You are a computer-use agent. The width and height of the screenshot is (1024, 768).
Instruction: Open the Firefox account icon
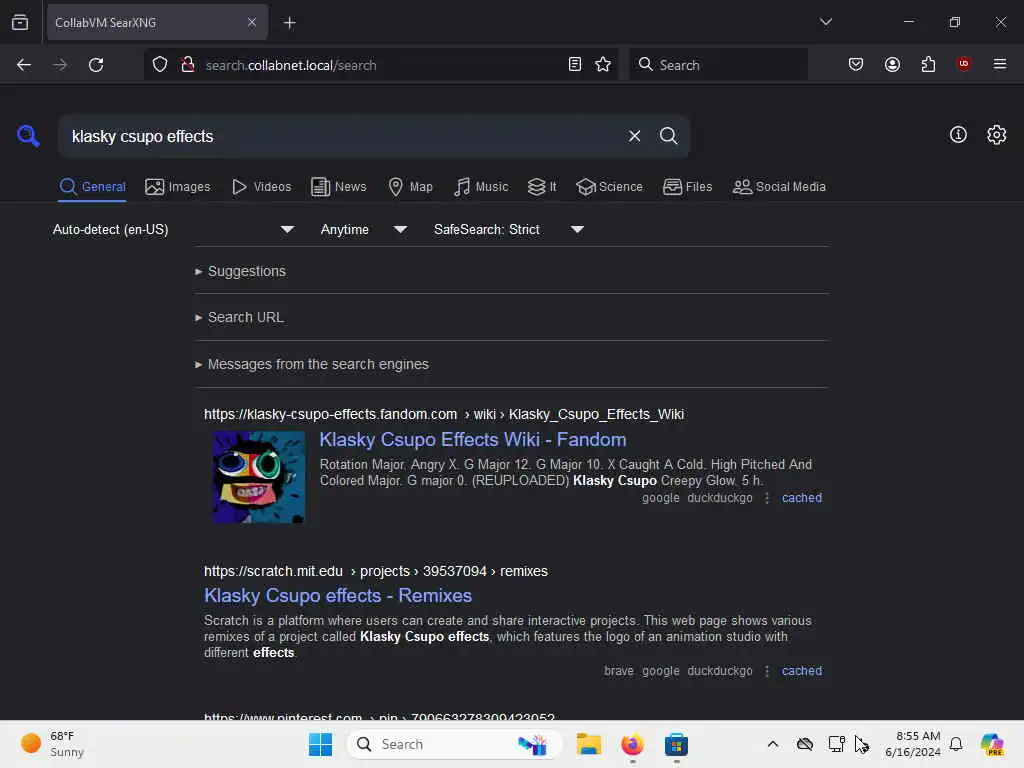(x=892, y=65)
